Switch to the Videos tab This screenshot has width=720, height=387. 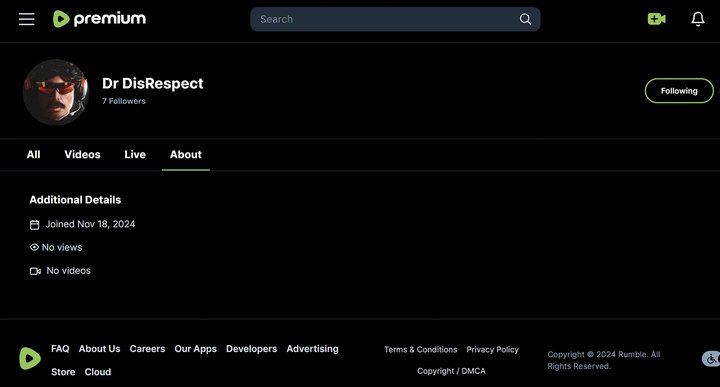pyautogui.click(x=82, y=155)
